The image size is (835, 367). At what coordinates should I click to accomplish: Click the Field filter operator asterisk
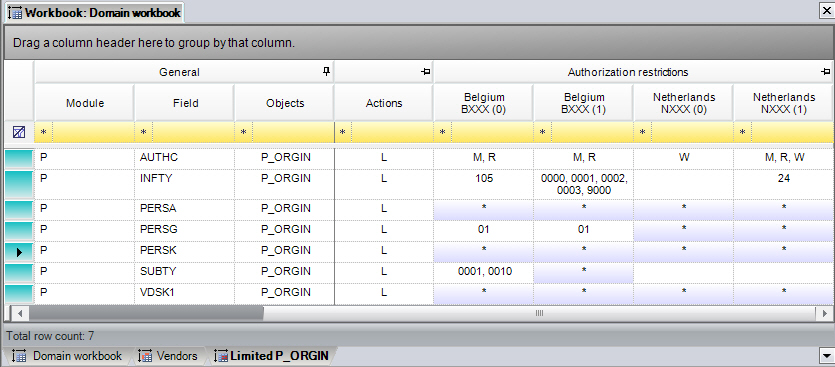pyautogui.click(x=143, y=132)
